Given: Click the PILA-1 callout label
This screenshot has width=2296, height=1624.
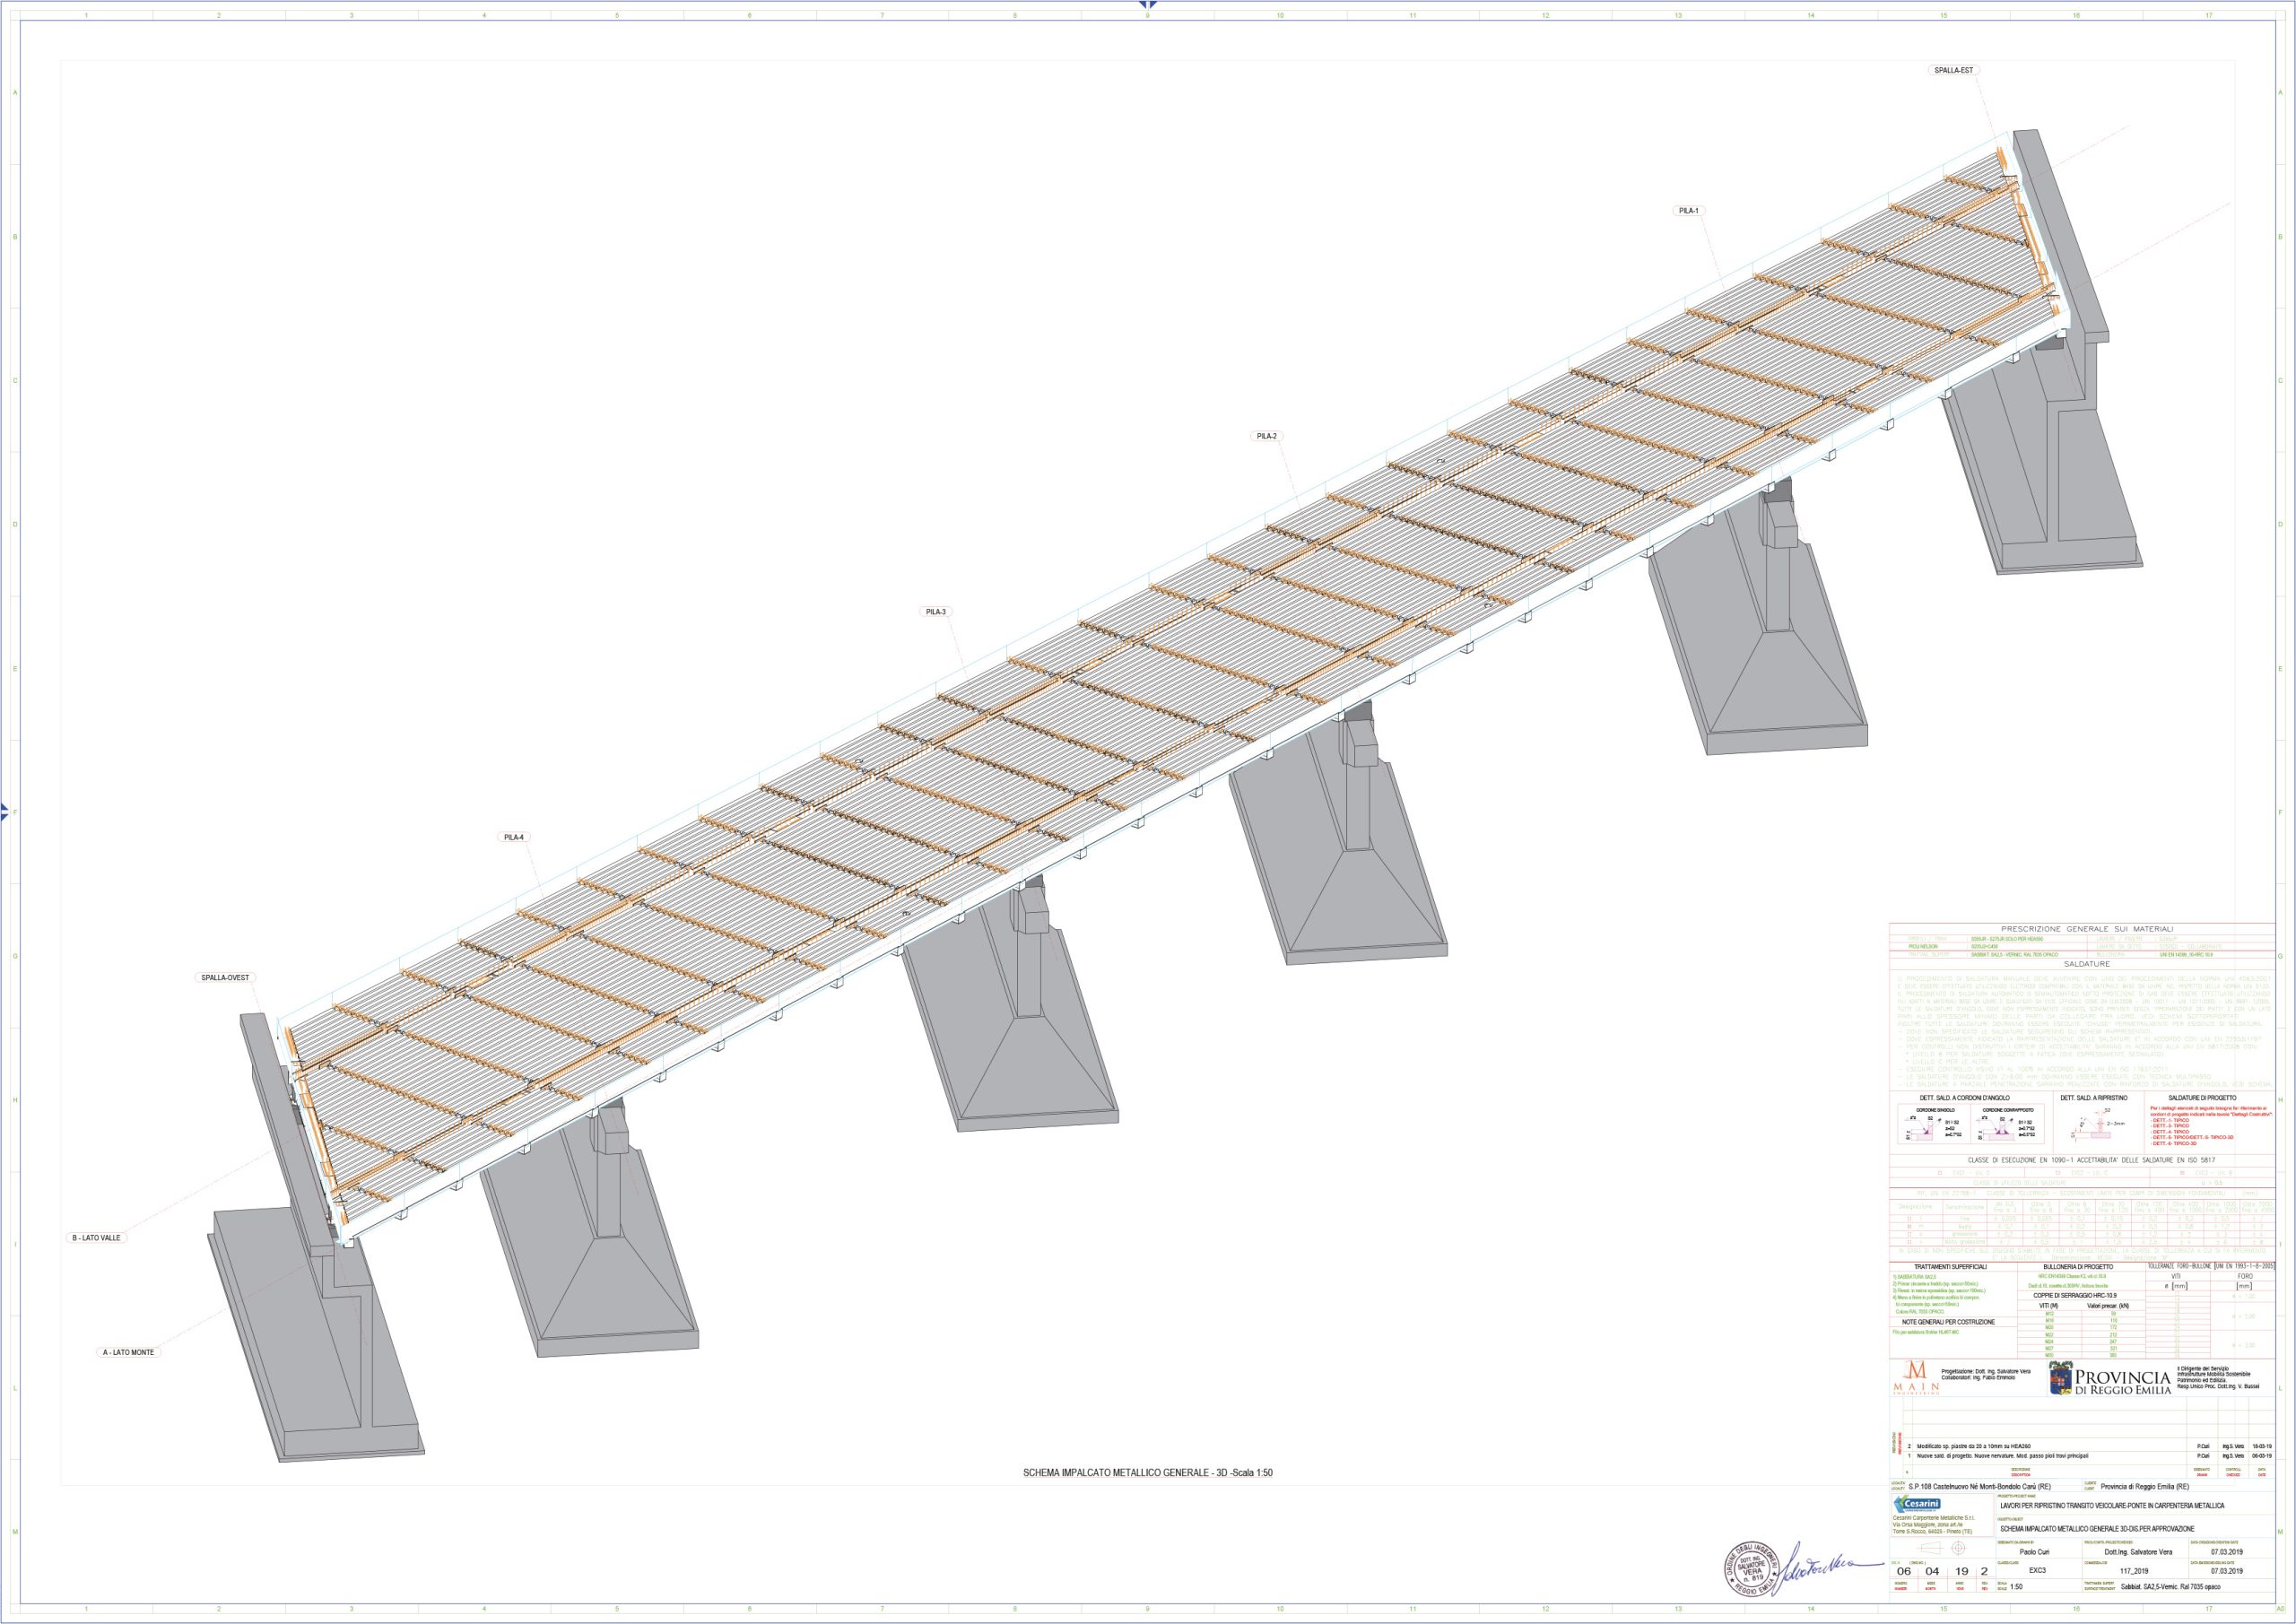Looking at the screenshot, I should coord(1689,211).
